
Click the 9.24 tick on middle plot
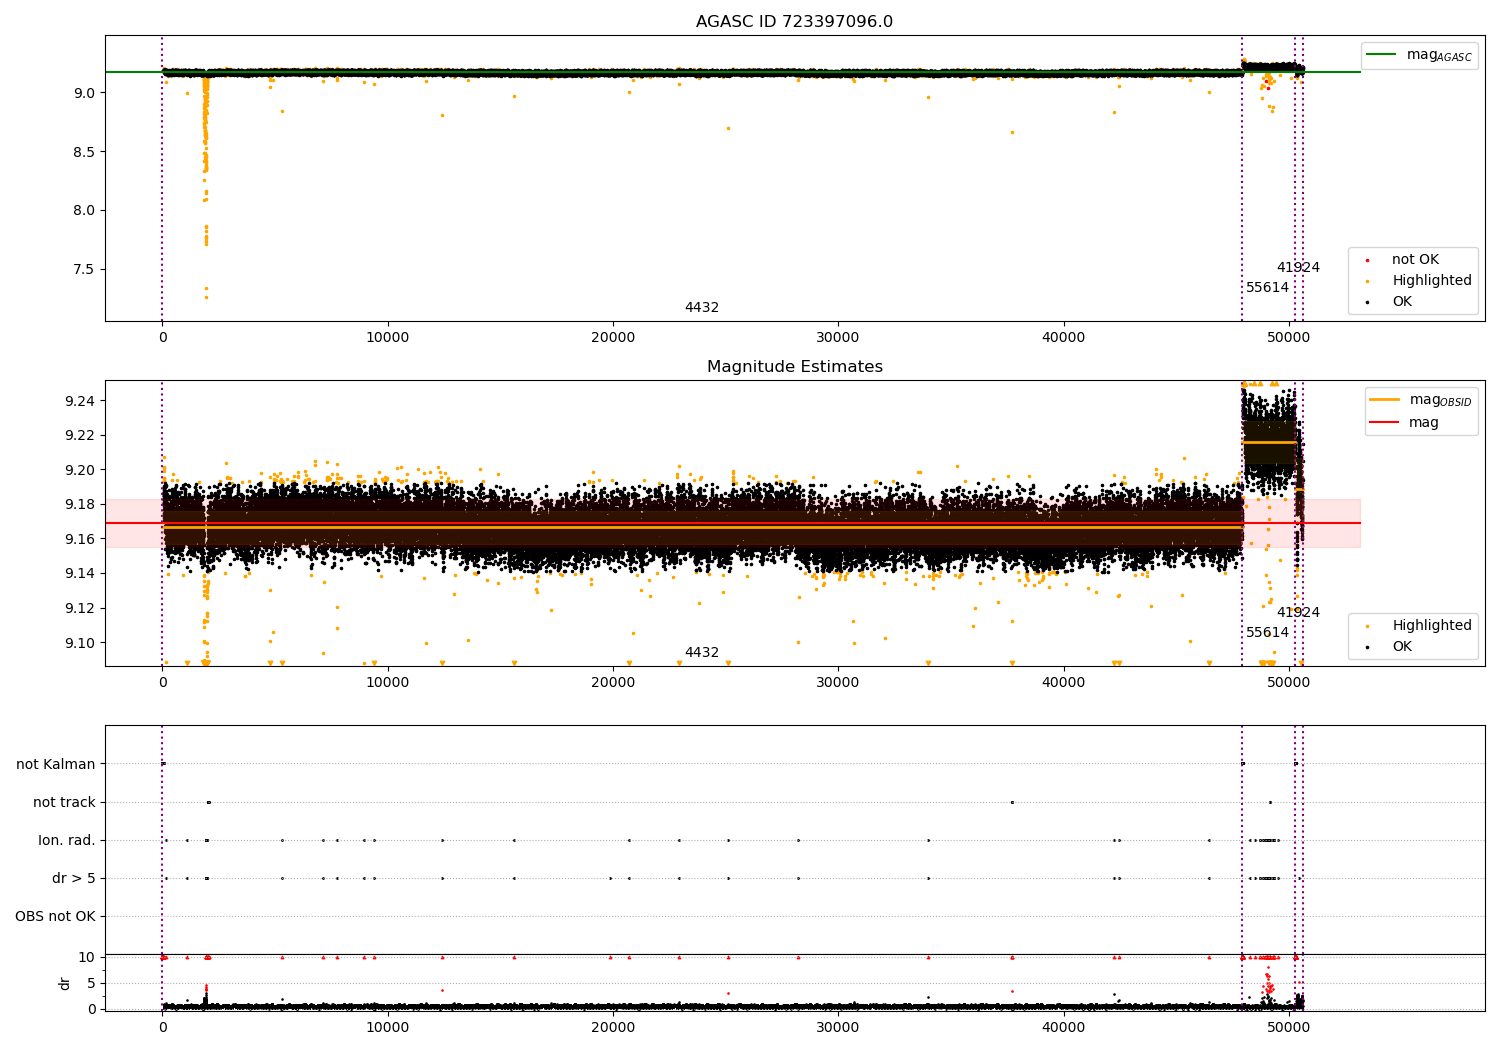[x=81, y=401]
